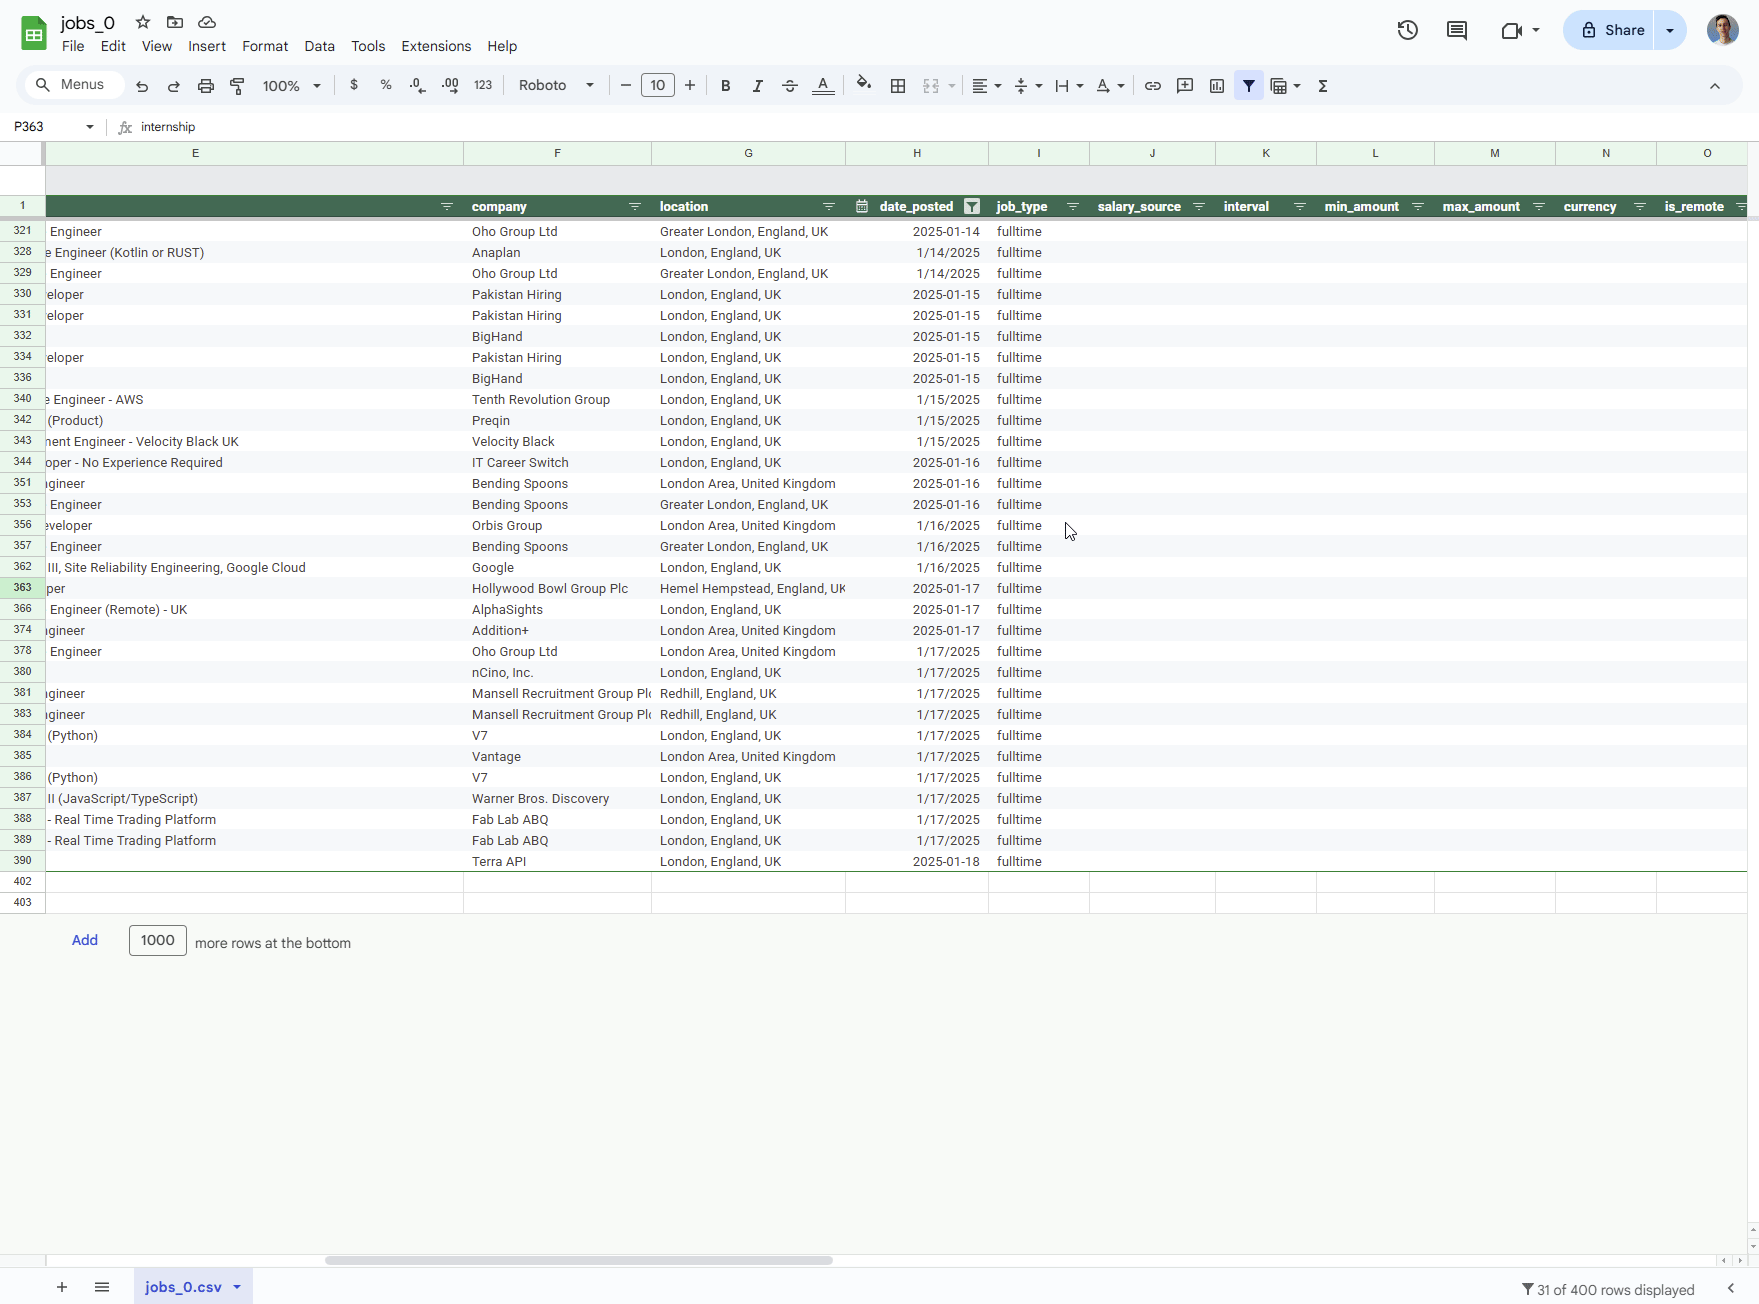The height and width of the screenshot is (1304, 1759).
Task: Toggle bold formatting
Action: point(726,86)
